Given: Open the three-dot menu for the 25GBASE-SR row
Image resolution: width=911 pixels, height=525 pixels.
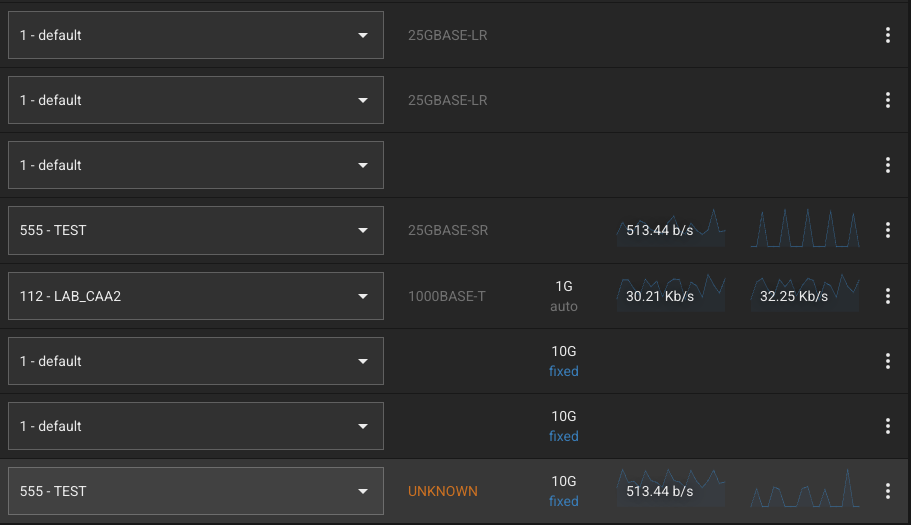Looking at the screenshot, I should click(887, 230).
